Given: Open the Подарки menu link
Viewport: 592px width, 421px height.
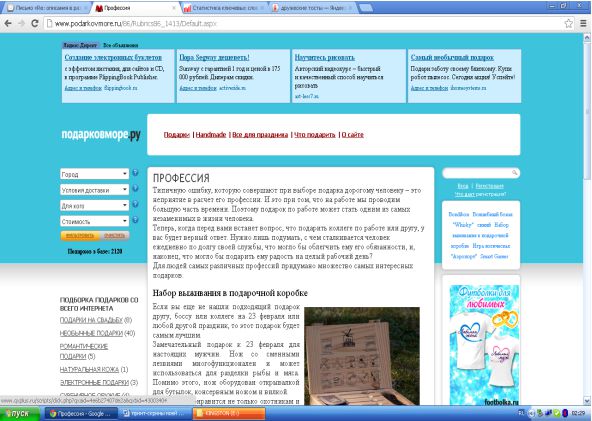Looking at the screenshot, I should point(176,135).
